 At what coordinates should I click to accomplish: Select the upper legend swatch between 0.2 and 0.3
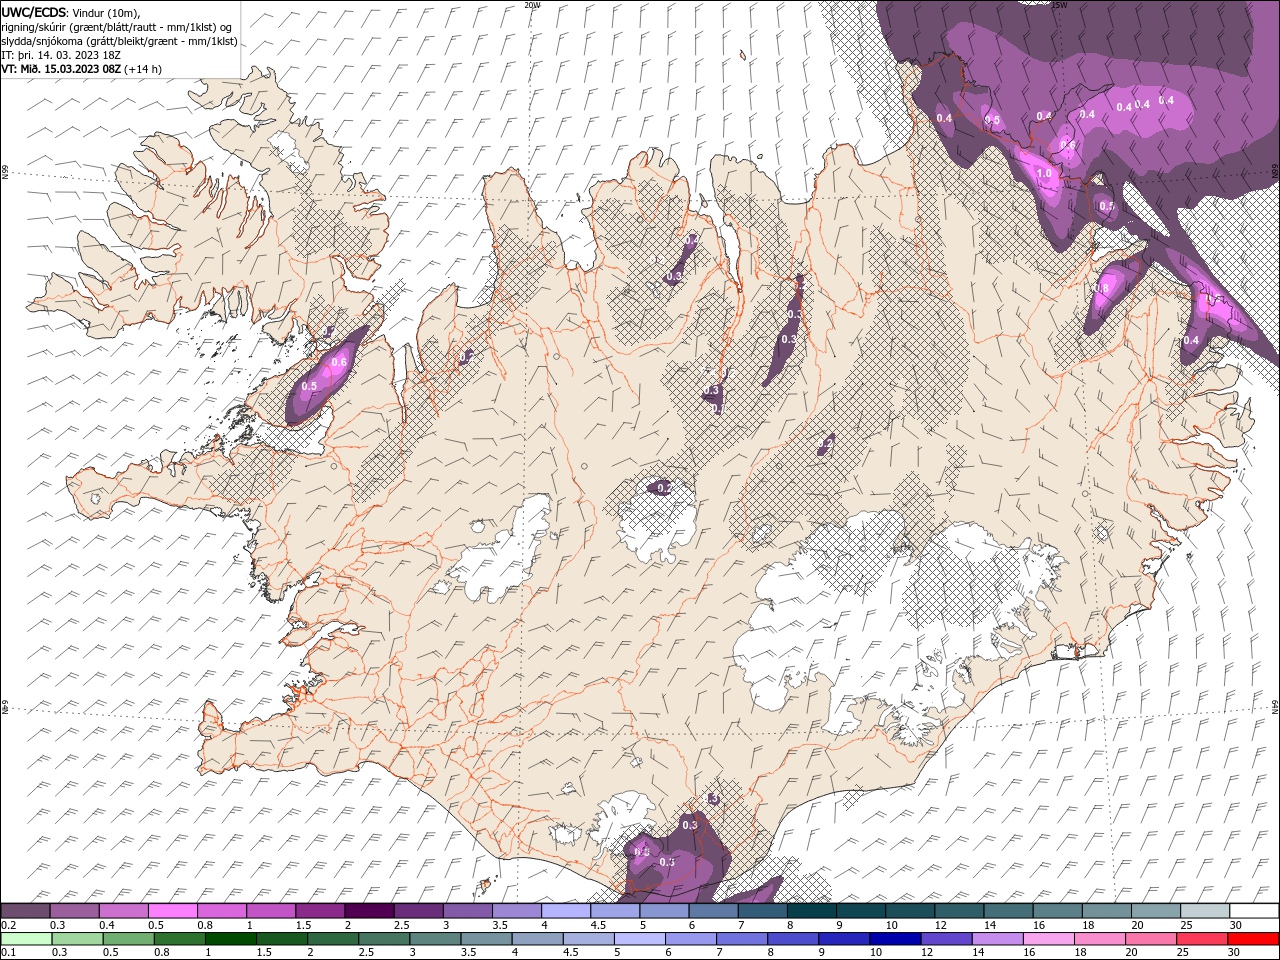pyautogui.click(x=25, y=911)
